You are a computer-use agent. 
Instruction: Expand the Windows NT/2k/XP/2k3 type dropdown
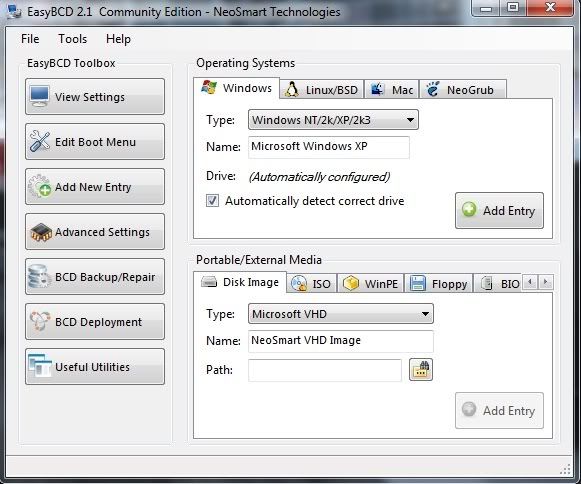point(333,120)
